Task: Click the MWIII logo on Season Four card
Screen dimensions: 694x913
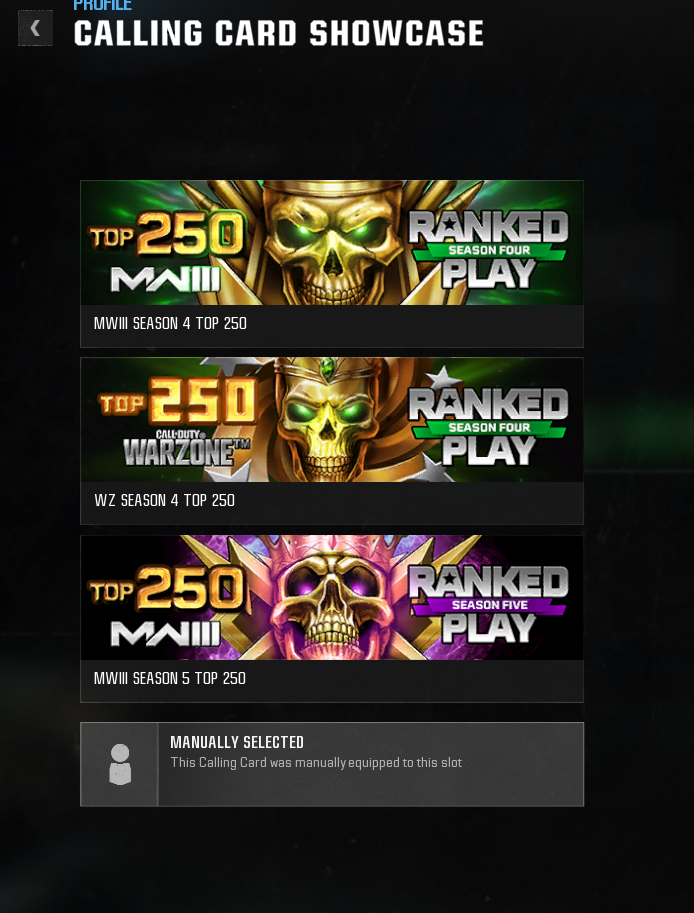Action: coord(165,279)
